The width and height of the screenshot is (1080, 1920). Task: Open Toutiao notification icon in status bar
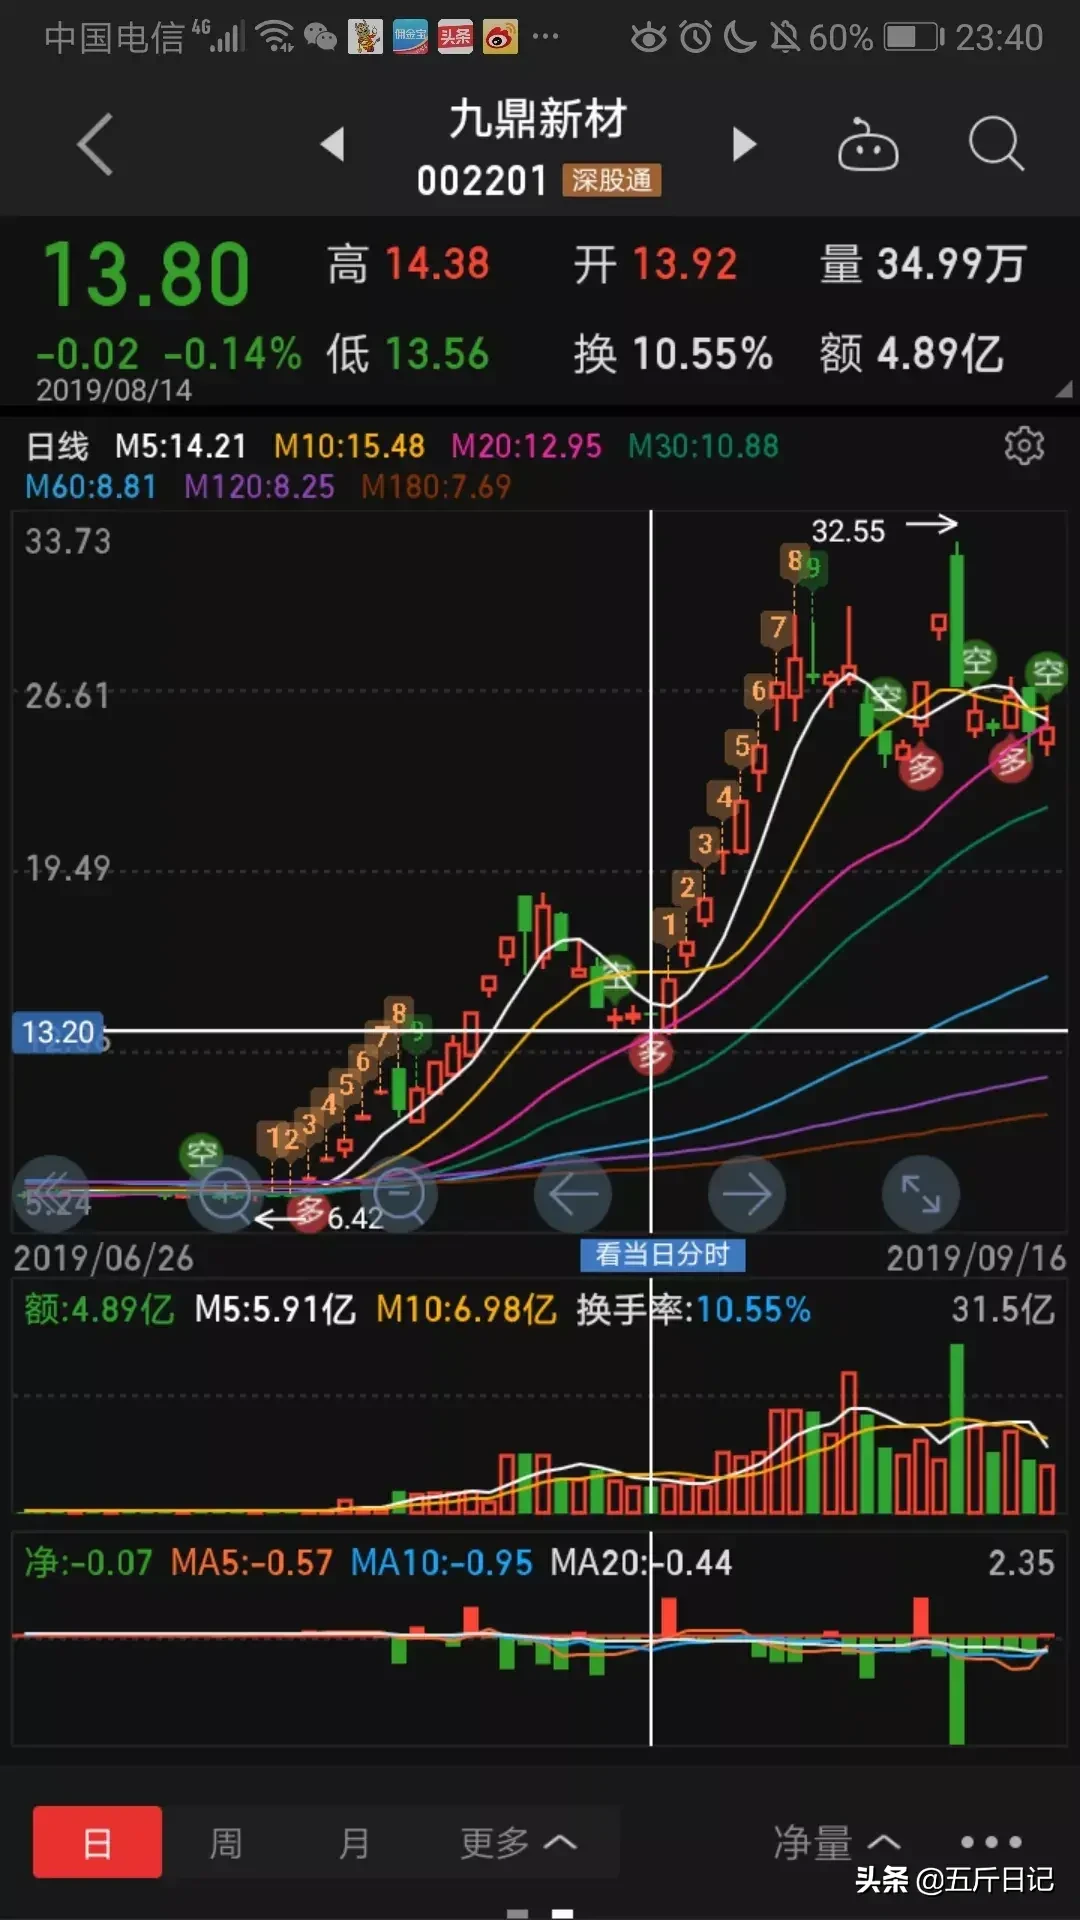click(455, 38)
